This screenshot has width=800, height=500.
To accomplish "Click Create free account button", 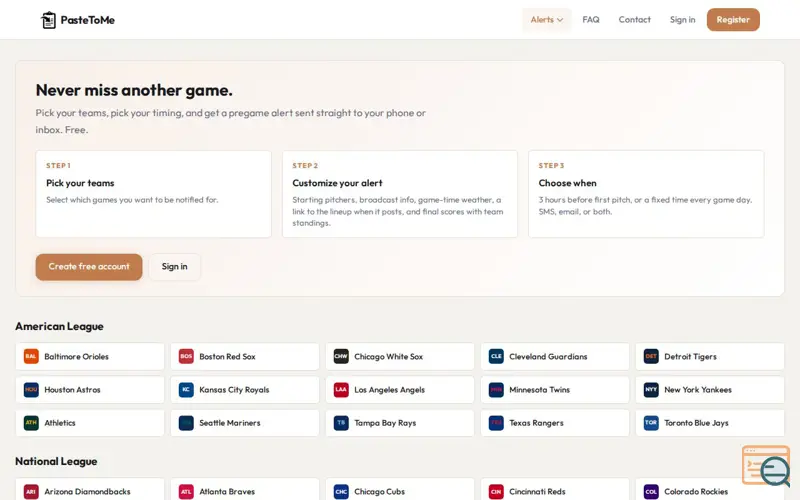I will [x=89, y=267].
